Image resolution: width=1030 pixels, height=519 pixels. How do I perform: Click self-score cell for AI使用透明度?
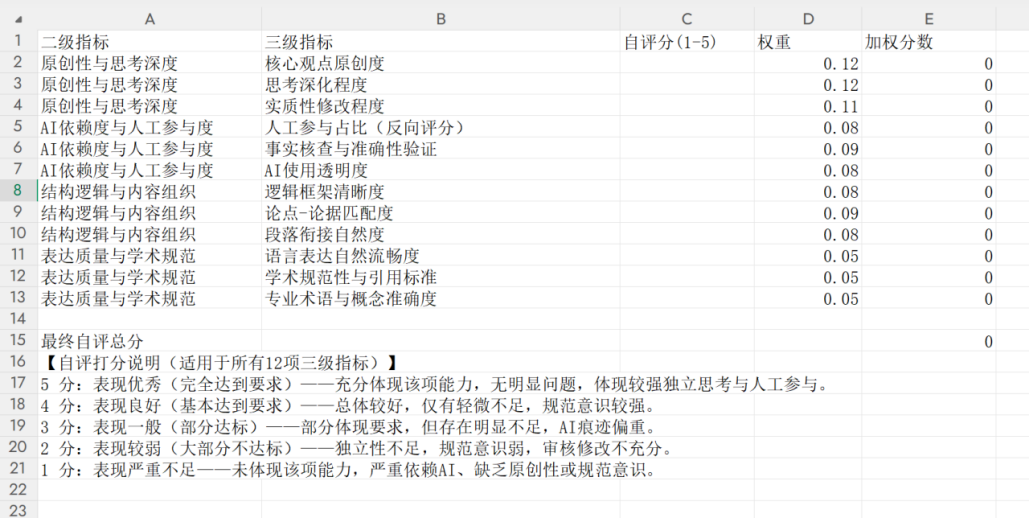pyautogui.click(x=687, y=170)
